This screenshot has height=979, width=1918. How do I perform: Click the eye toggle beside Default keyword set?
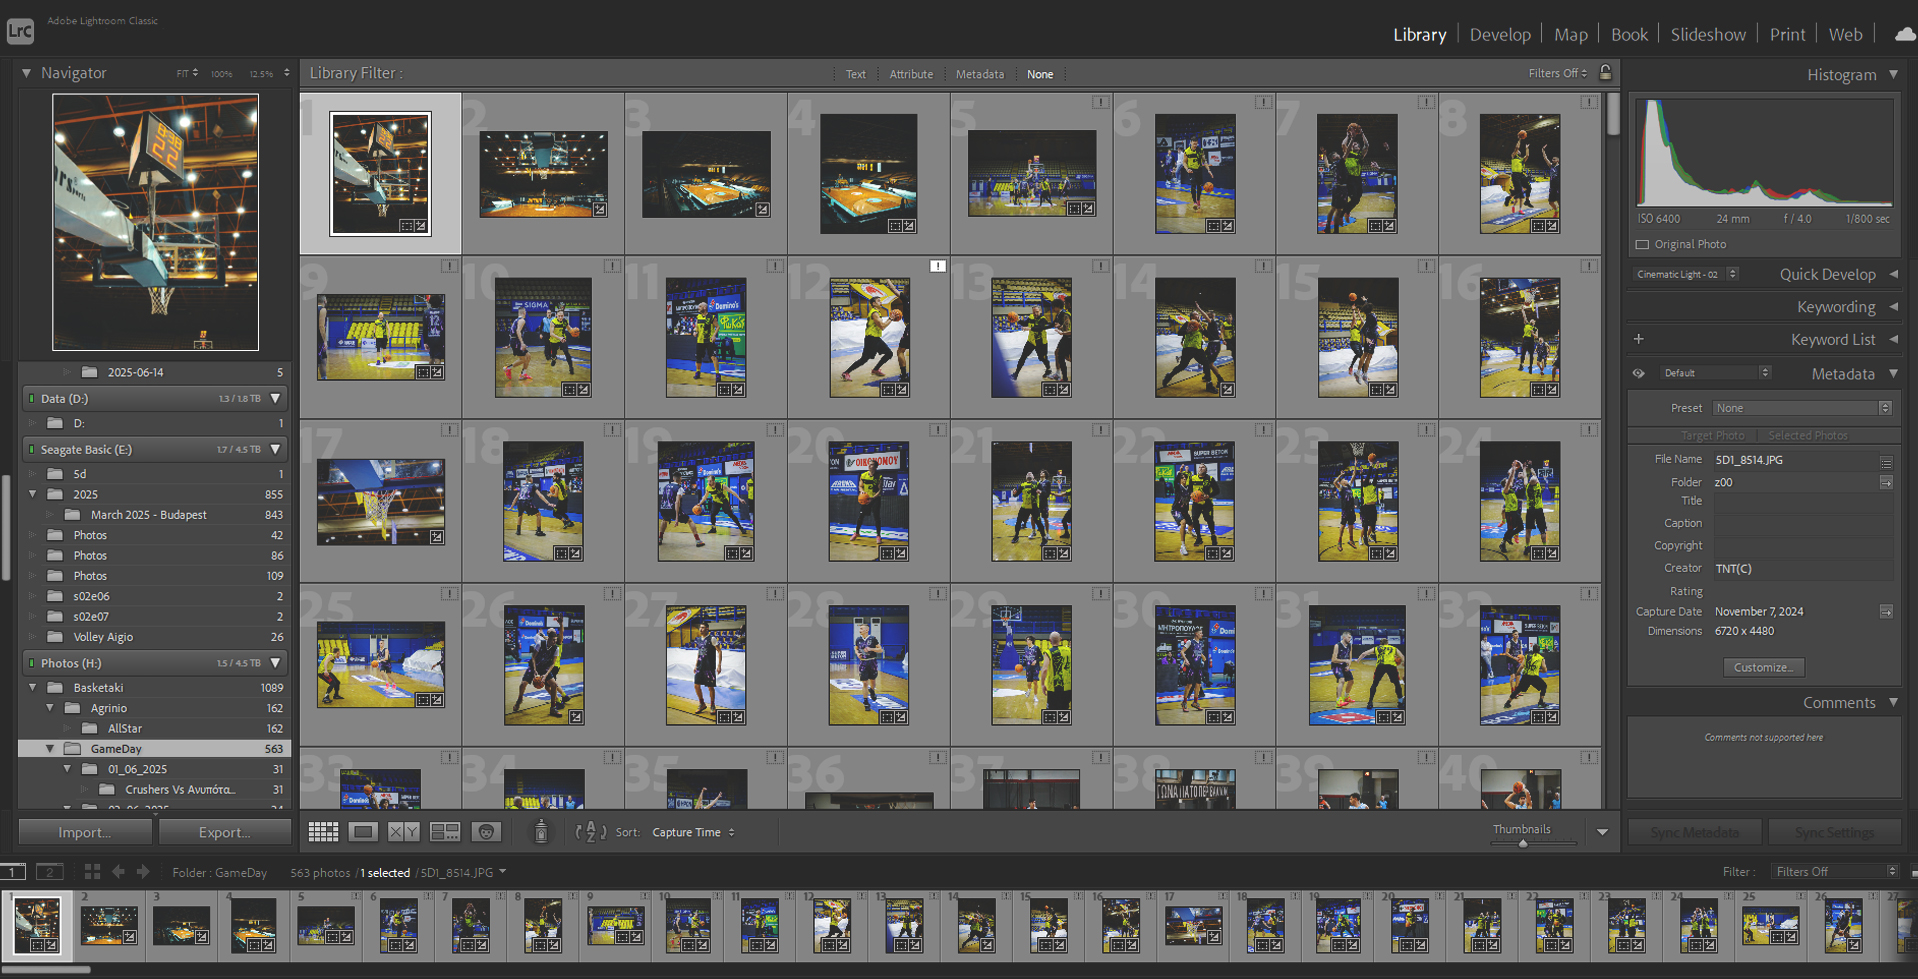point(1638,372)
